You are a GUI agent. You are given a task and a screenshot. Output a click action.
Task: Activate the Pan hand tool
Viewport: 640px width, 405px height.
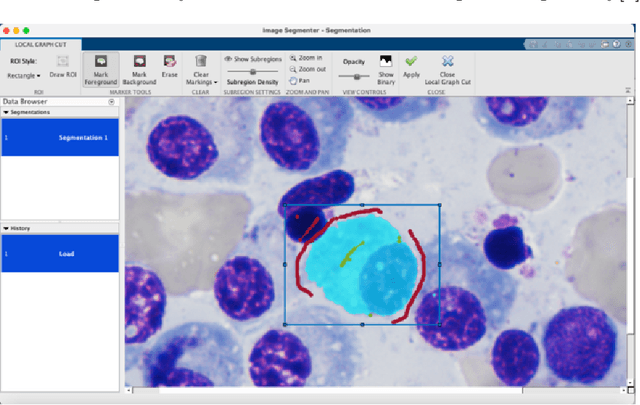point(300,81)
